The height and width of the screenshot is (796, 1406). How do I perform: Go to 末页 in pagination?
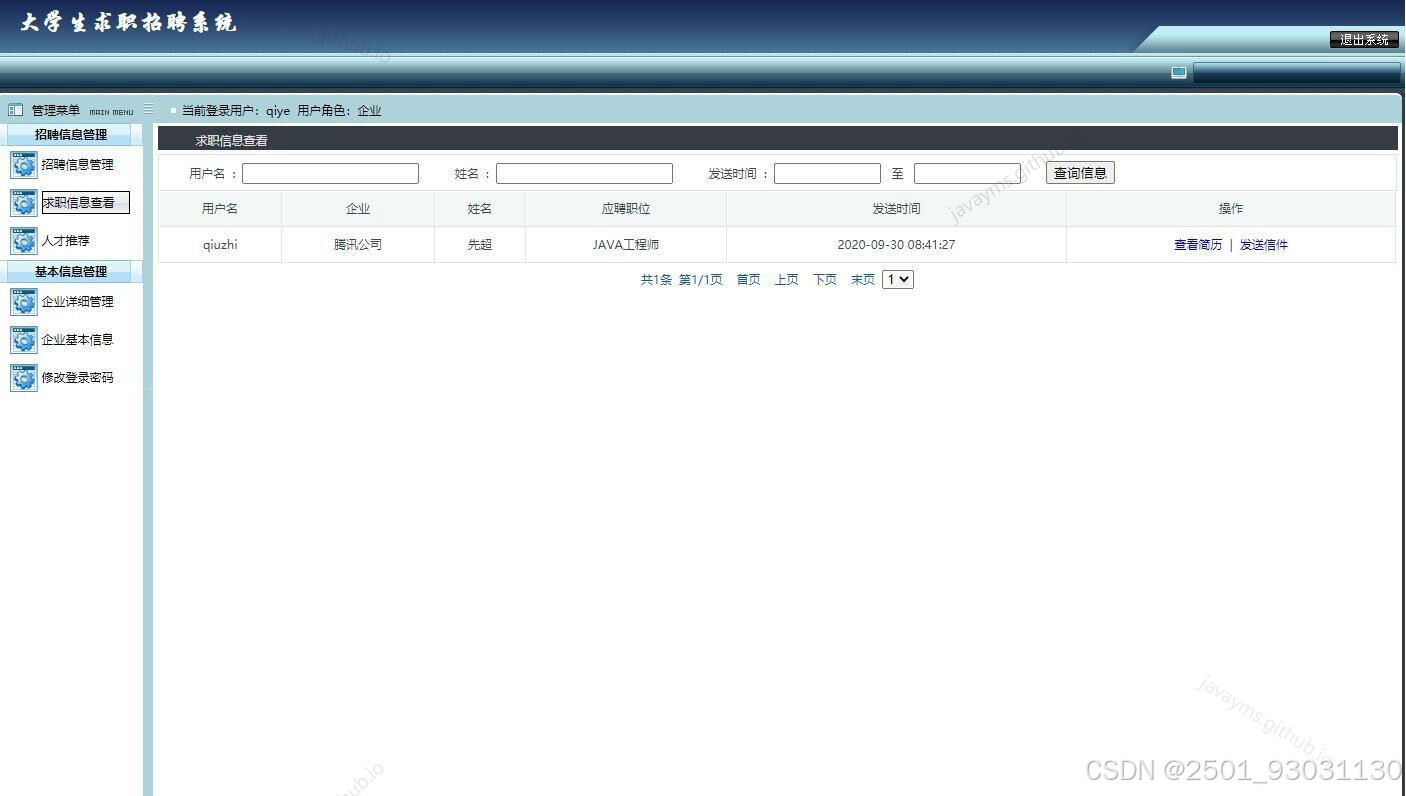863,280
